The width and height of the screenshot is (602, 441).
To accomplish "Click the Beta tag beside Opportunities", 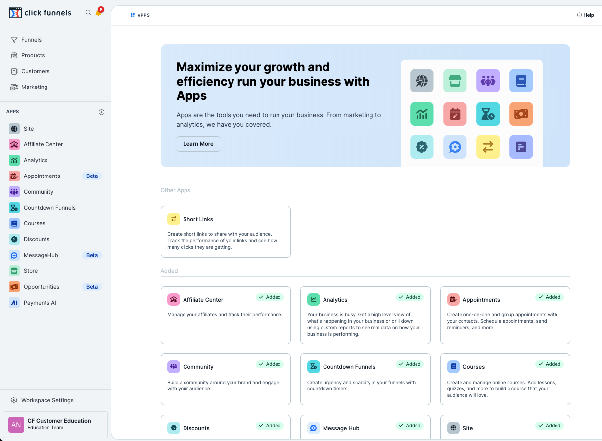I will [x=92, y=287].
